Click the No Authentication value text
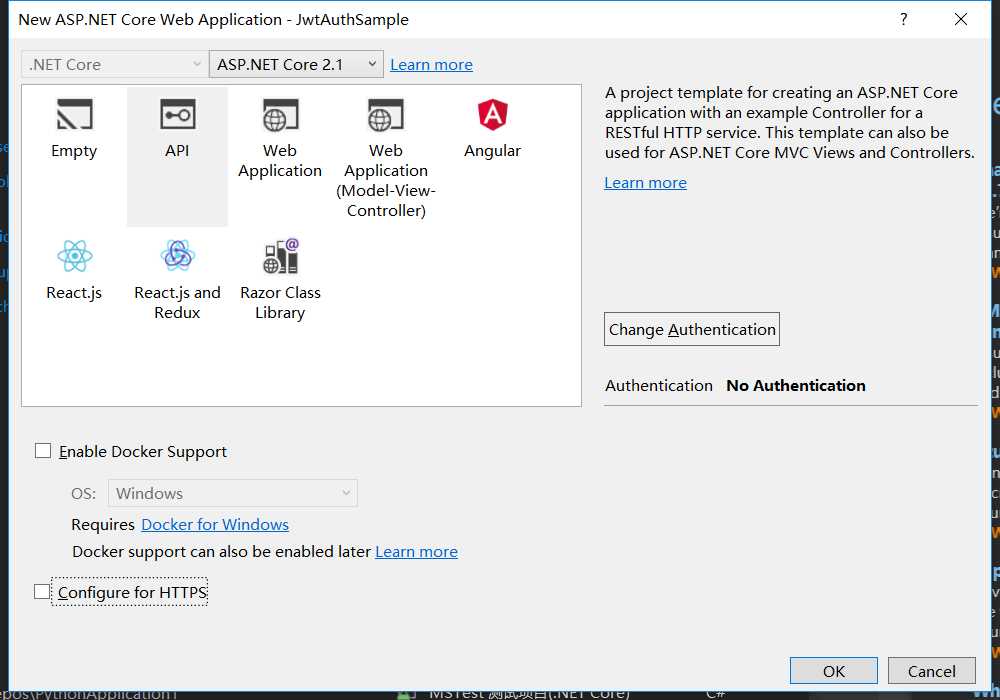The image size is (1000, 700). tap(796, 386)
